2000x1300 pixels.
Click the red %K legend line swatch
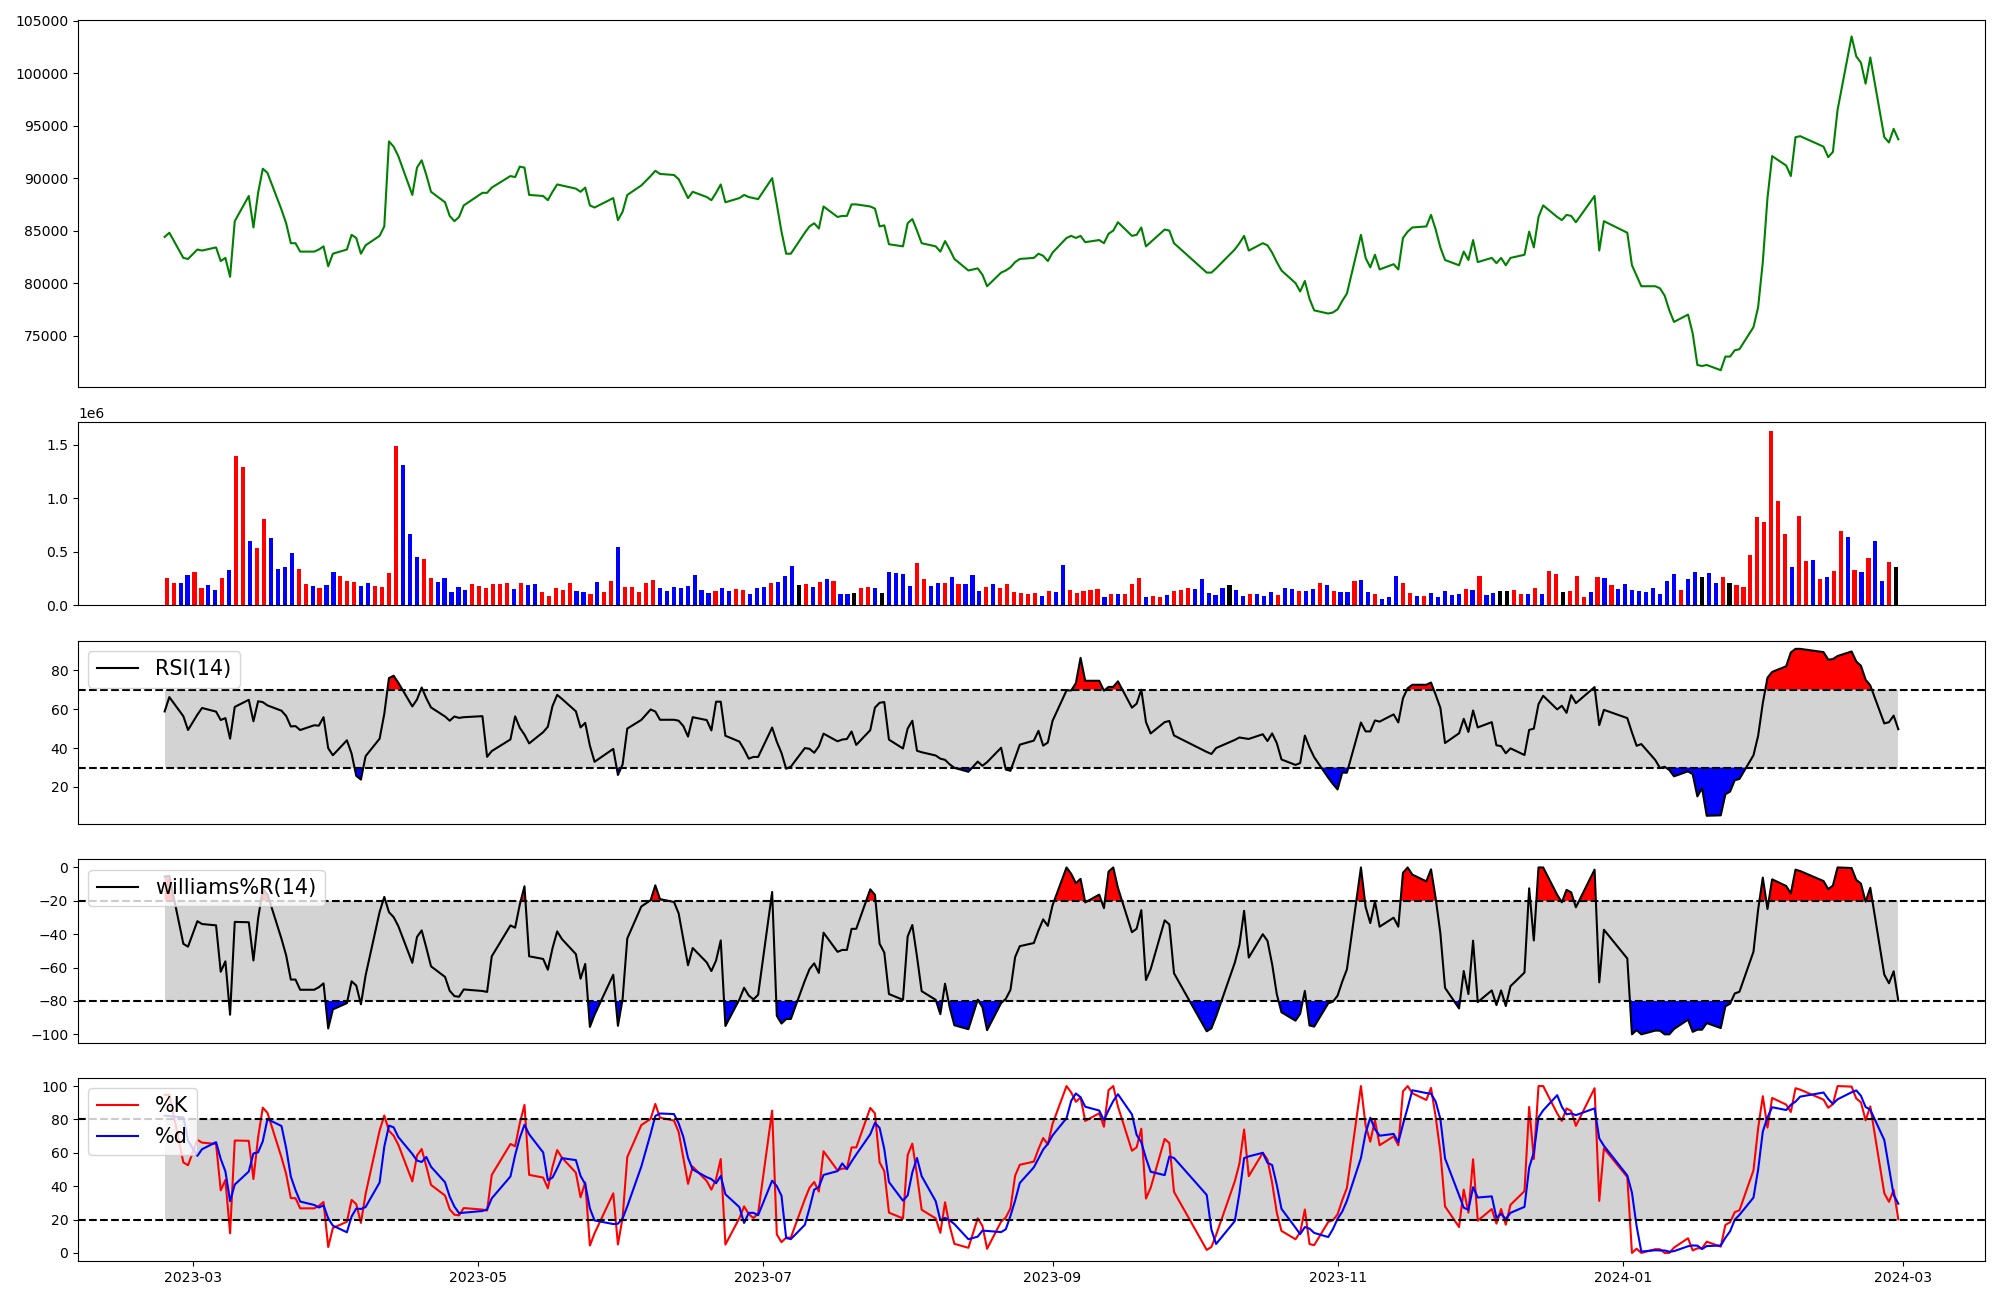point(118,1105)
